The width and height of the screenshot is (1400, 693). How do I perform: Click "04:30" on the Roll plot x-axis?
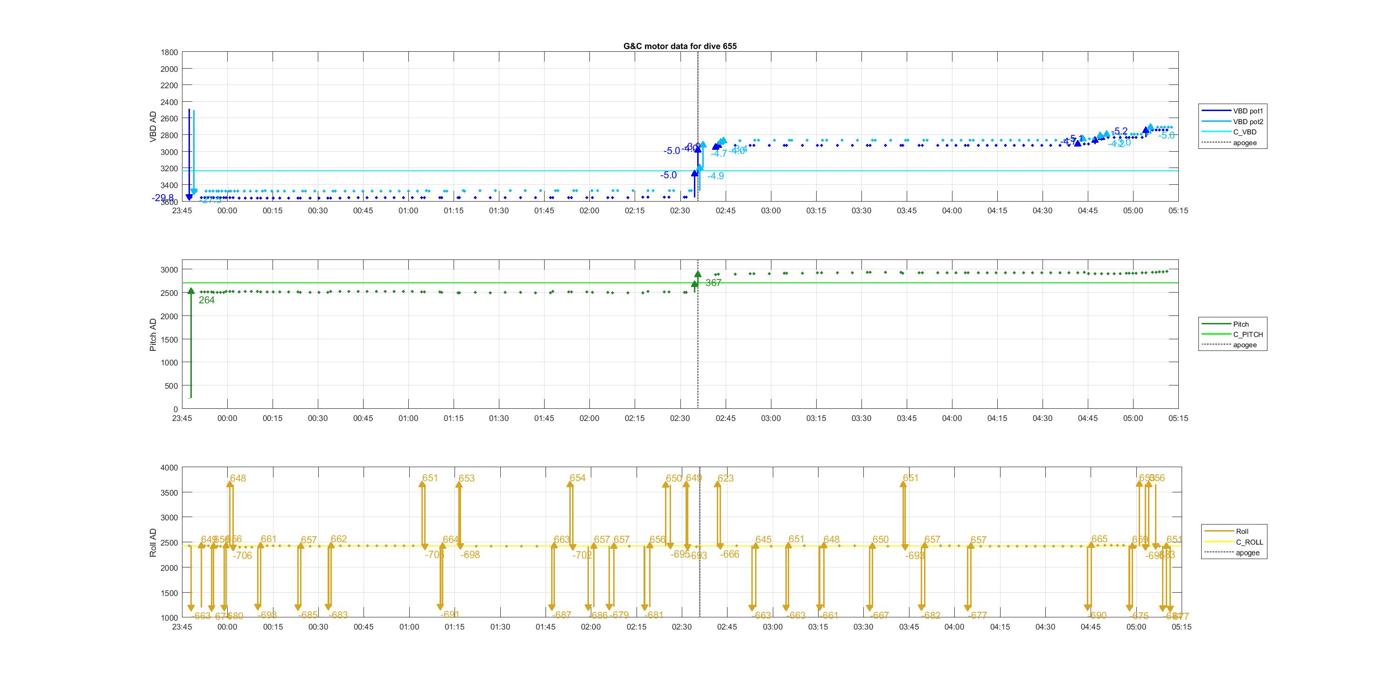1046,627
